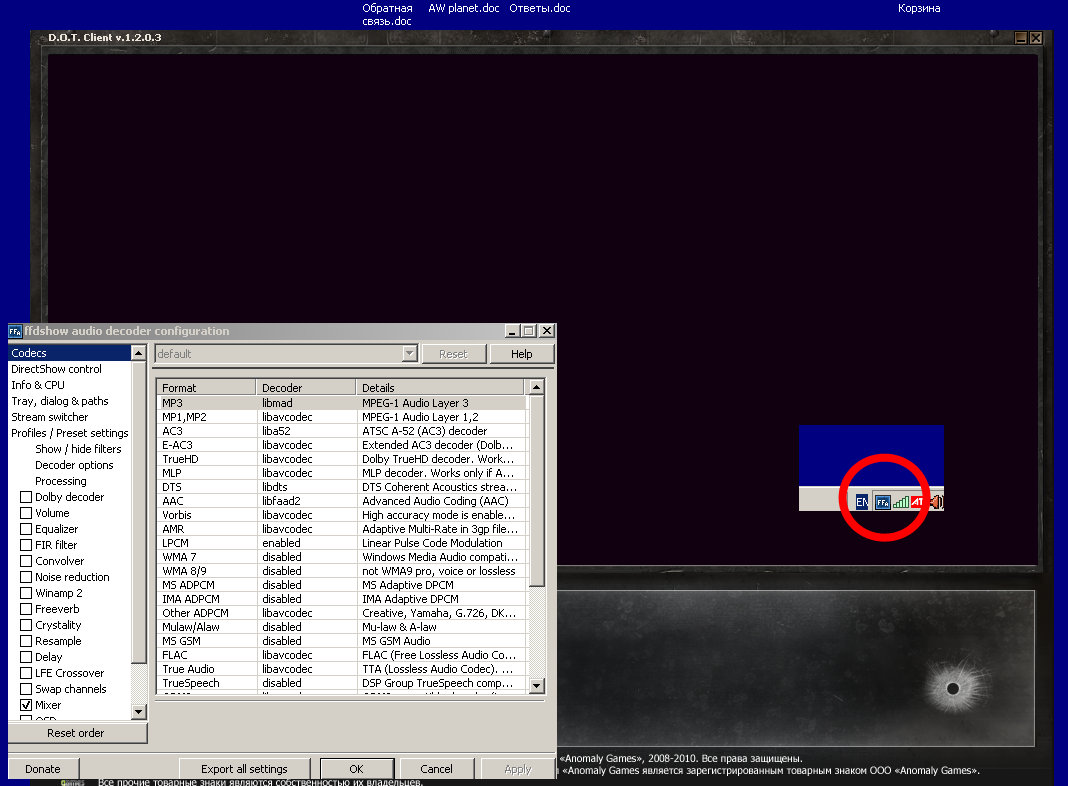Click the Details column header
The width and height of the screenshot is (1068, 786).
[440, 388]
